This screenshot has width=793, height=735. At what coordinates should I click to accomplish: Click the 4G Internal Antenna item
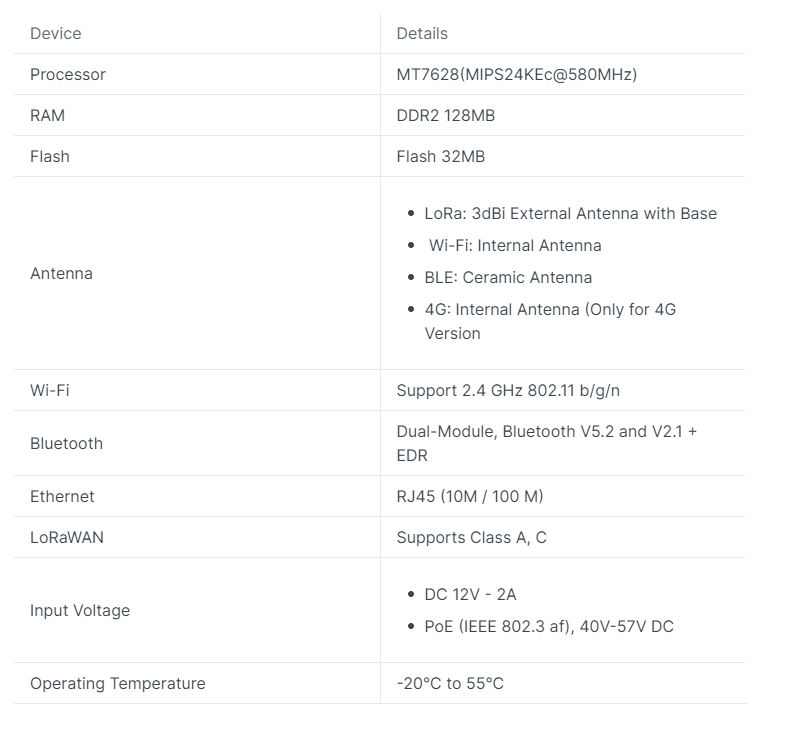(x=550, y=321)
